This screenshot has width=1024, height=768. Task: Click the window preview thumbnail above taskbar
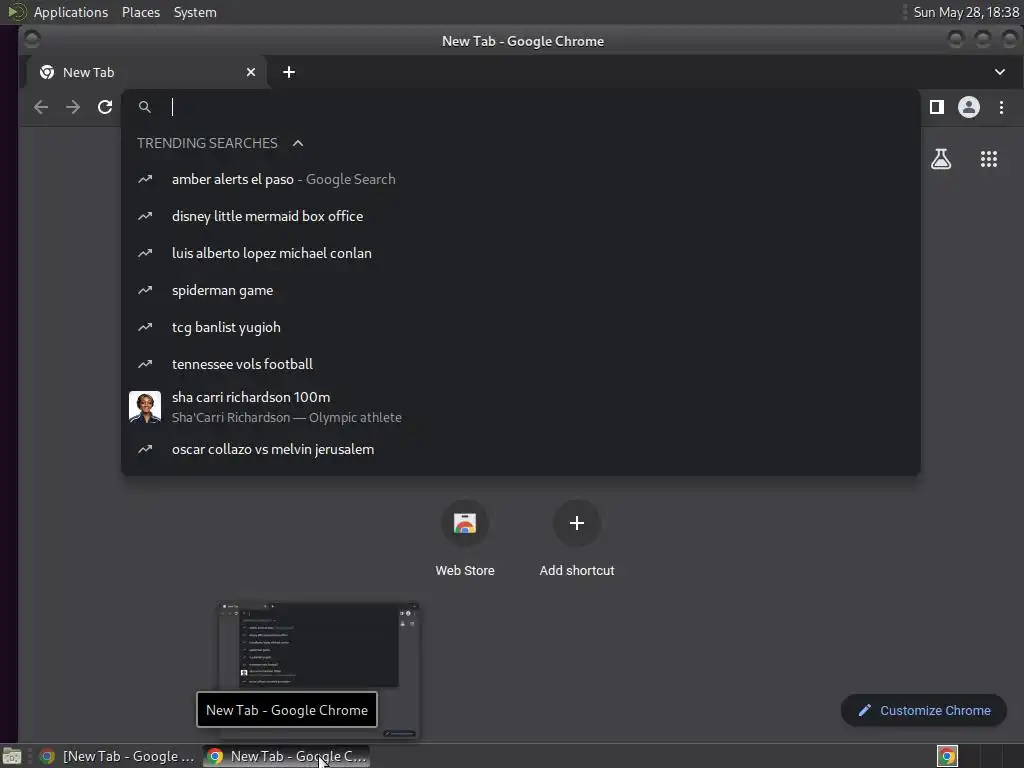pyautogui.click(x=318, y=671)
